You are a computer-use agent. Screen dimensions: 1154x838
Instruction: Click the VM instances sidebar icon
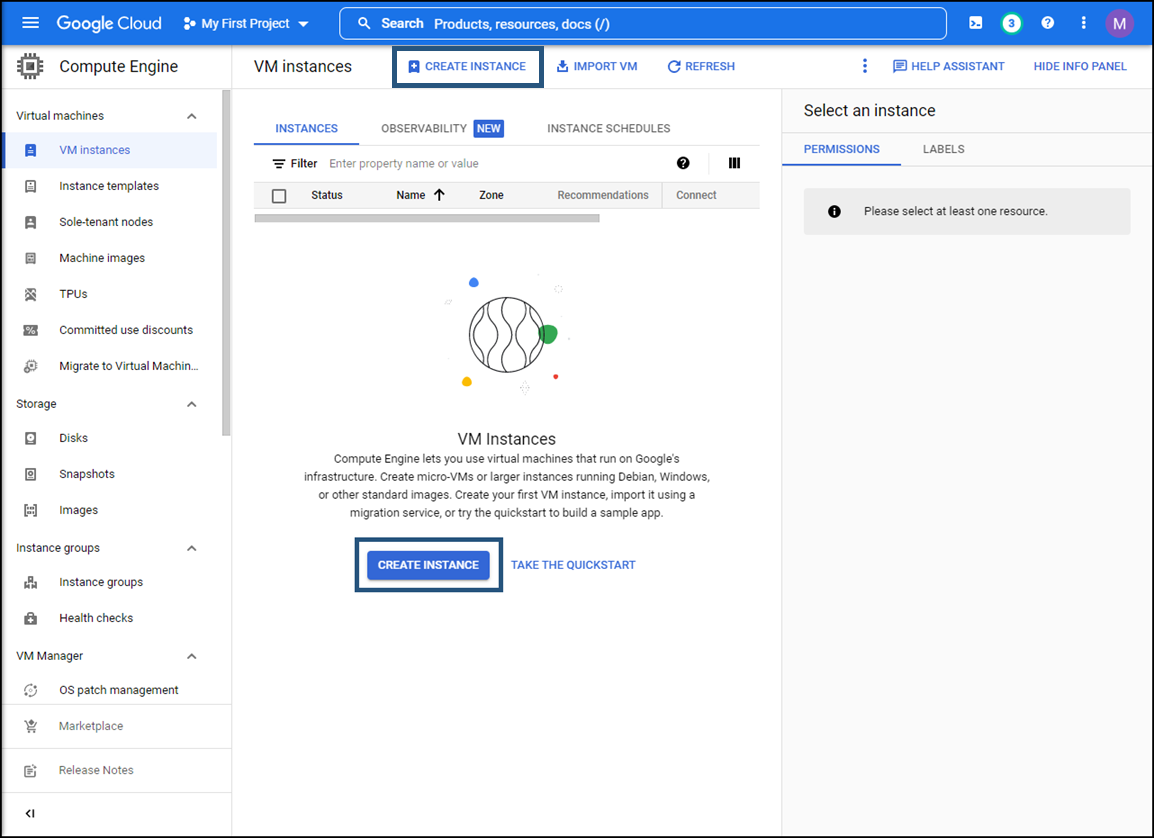pos(30,150)
